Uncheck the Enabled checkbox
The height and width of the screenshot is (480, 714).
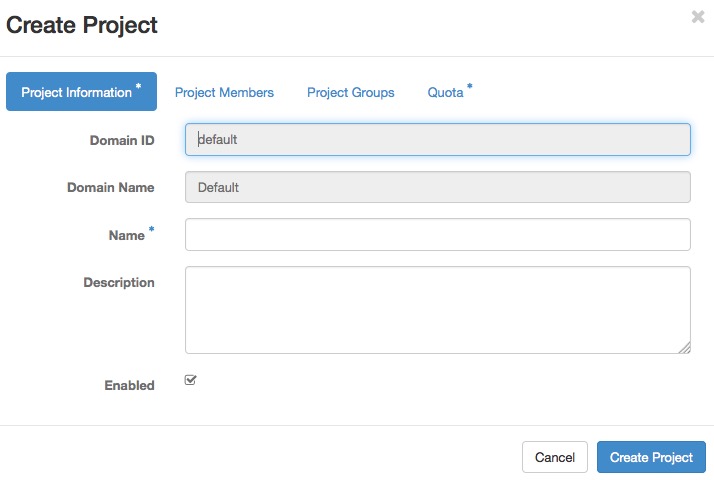pyautogui.click(x=191, y=380)
